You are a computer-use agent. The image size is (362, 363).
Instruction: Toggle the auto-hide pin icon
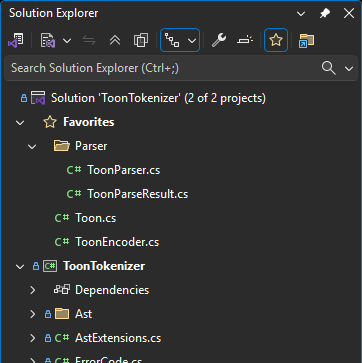[x=324, y=14]
